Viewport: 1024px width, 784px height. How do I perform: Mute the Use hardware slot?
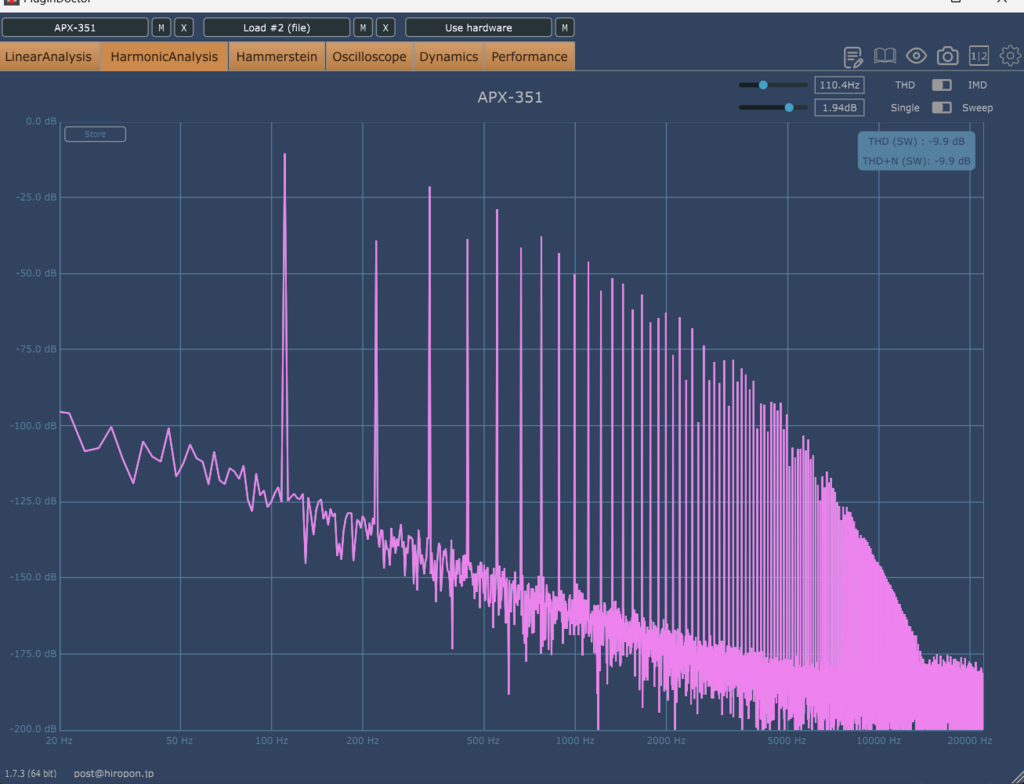click(x=565, y=27)
